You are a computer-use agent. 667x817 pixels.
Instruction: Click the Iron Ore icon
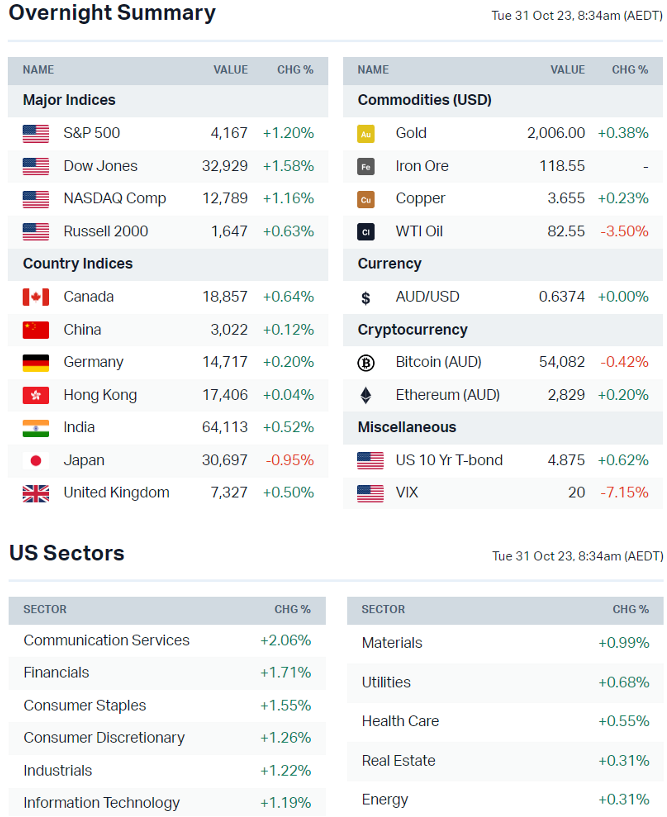tap(366, 167)
